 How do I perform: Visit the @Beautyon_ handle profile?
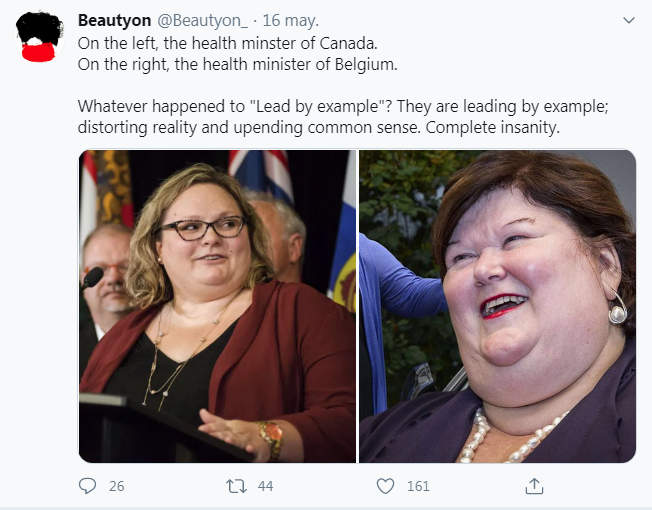point(202,21)
